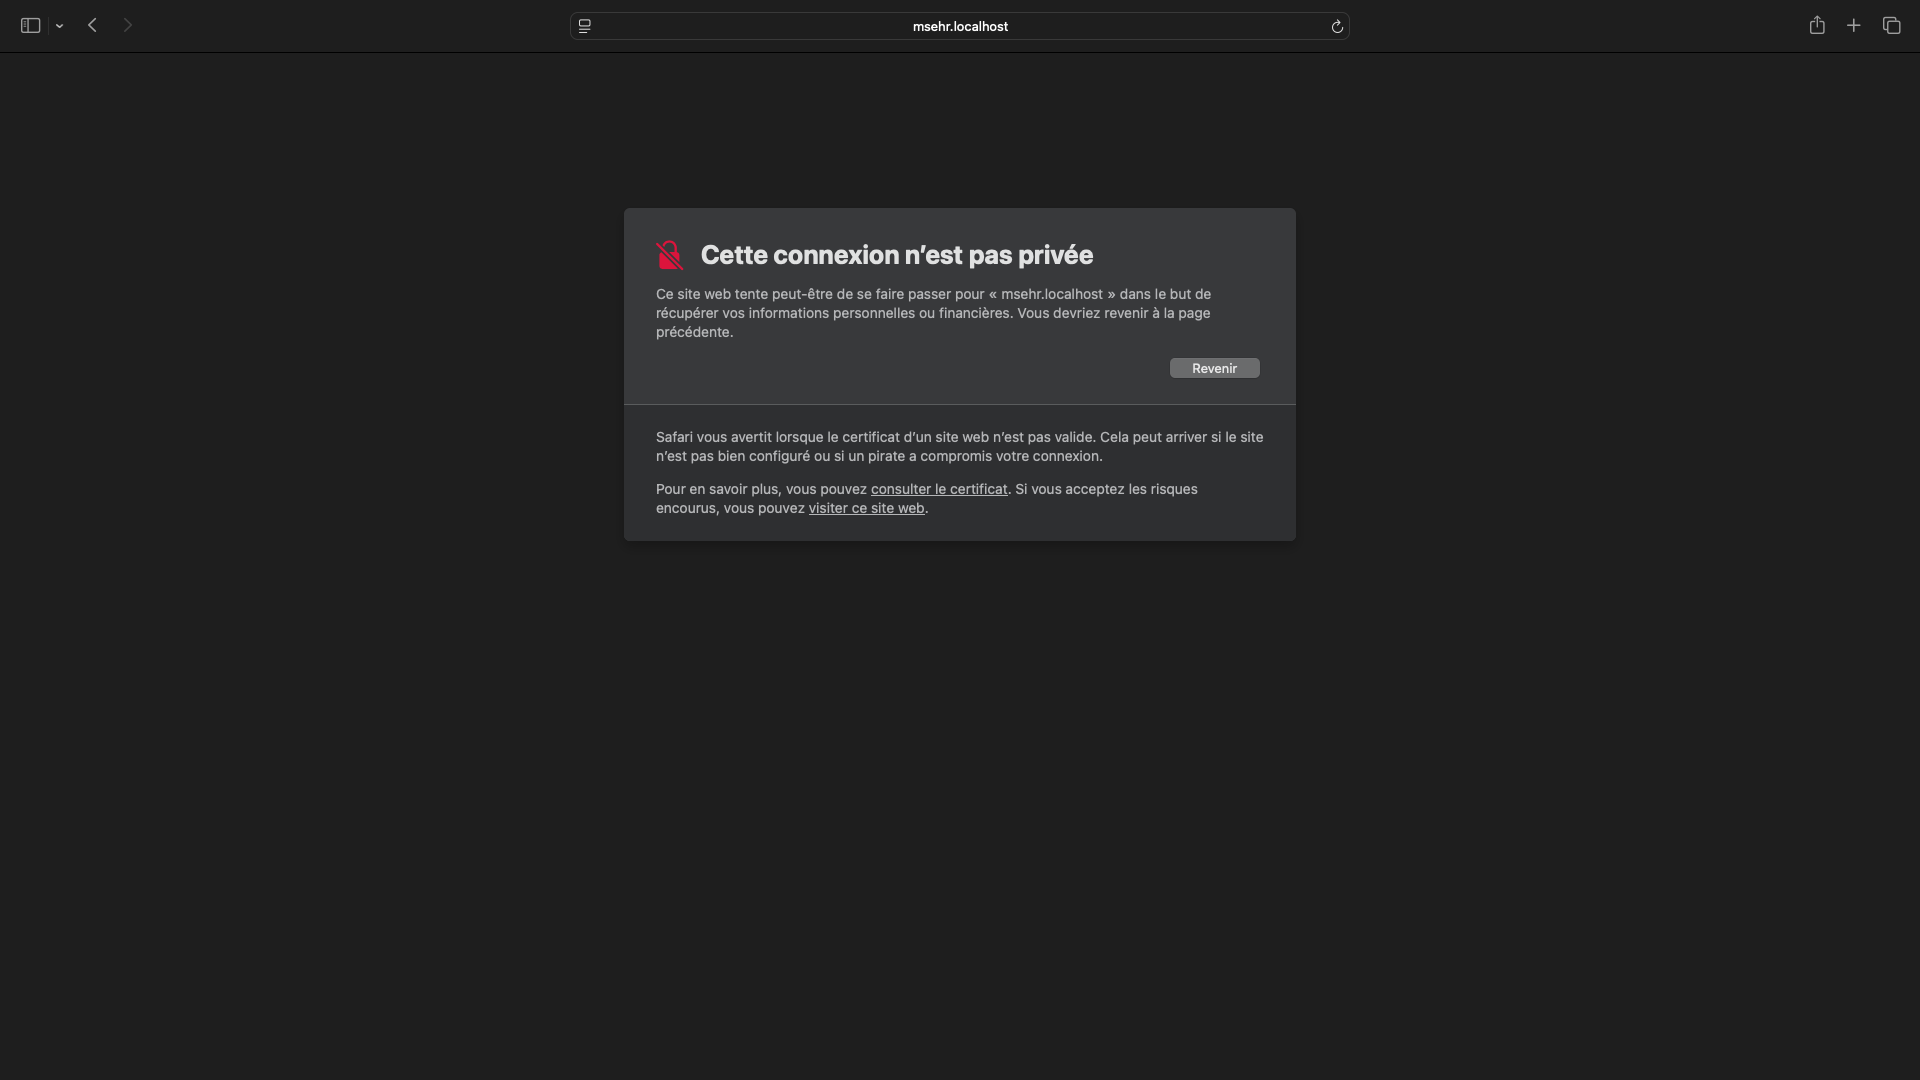Click the crossed-out red lock icon
Viewport: 1920px width, 1080px height.
click(669, 255)
